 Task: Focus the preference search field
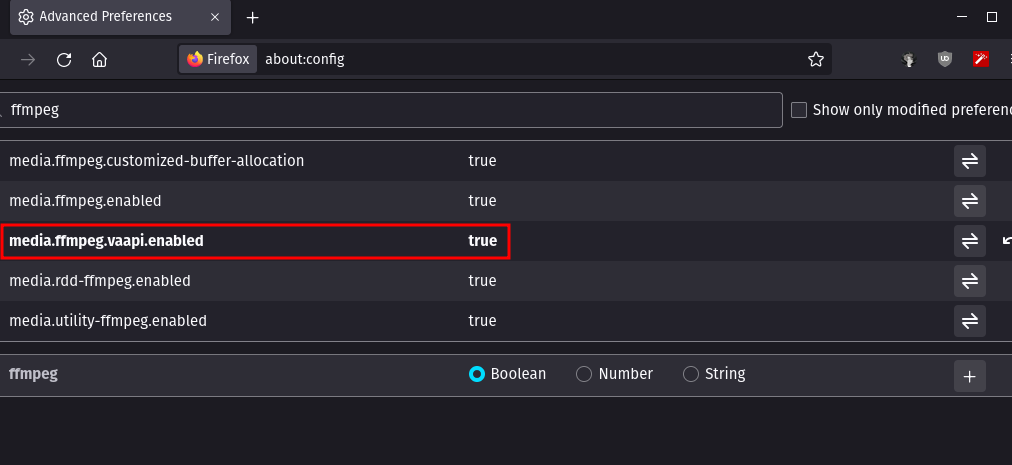point(390,110)
